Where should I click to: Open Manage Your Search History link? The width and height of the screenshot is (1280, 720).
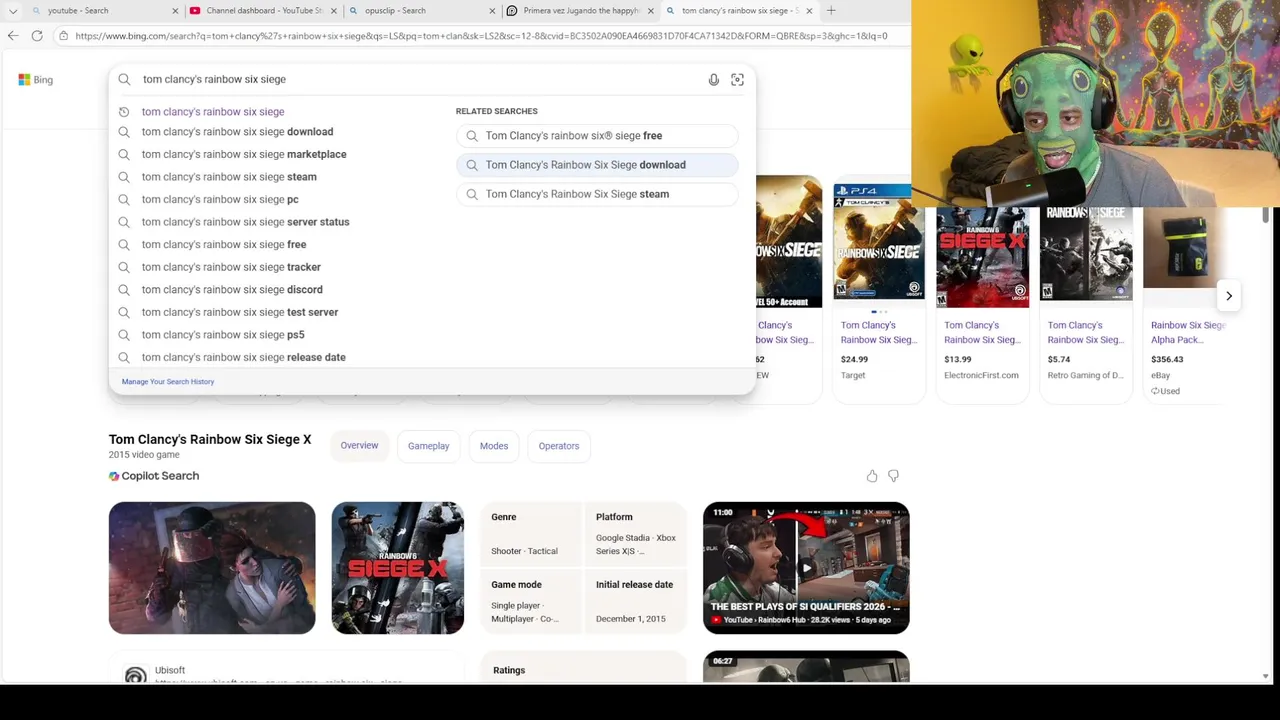pyautogui.click(x=168, y=382)
